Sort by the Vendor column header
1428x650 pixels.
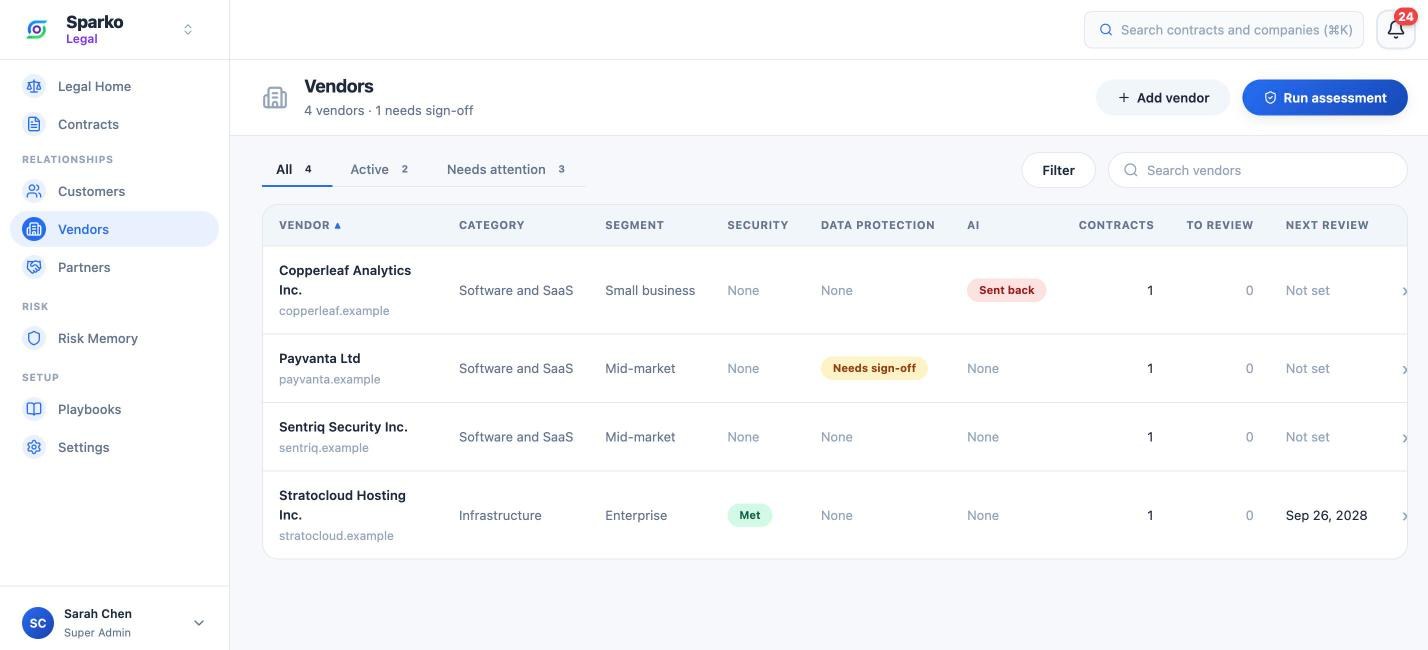(x=310, y=225)
